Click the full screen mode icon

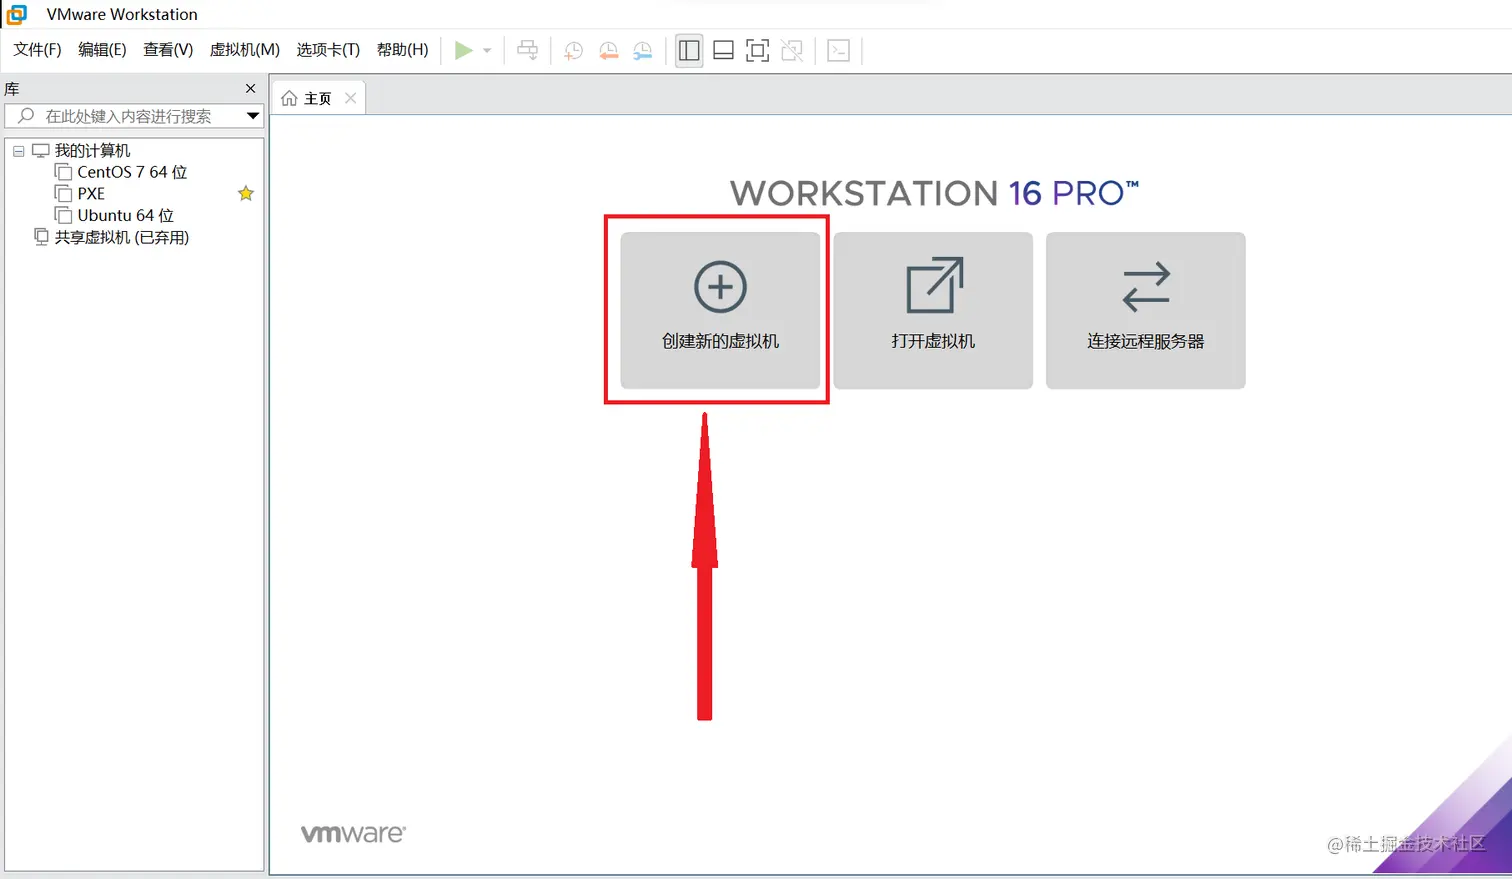coord(758,50)
